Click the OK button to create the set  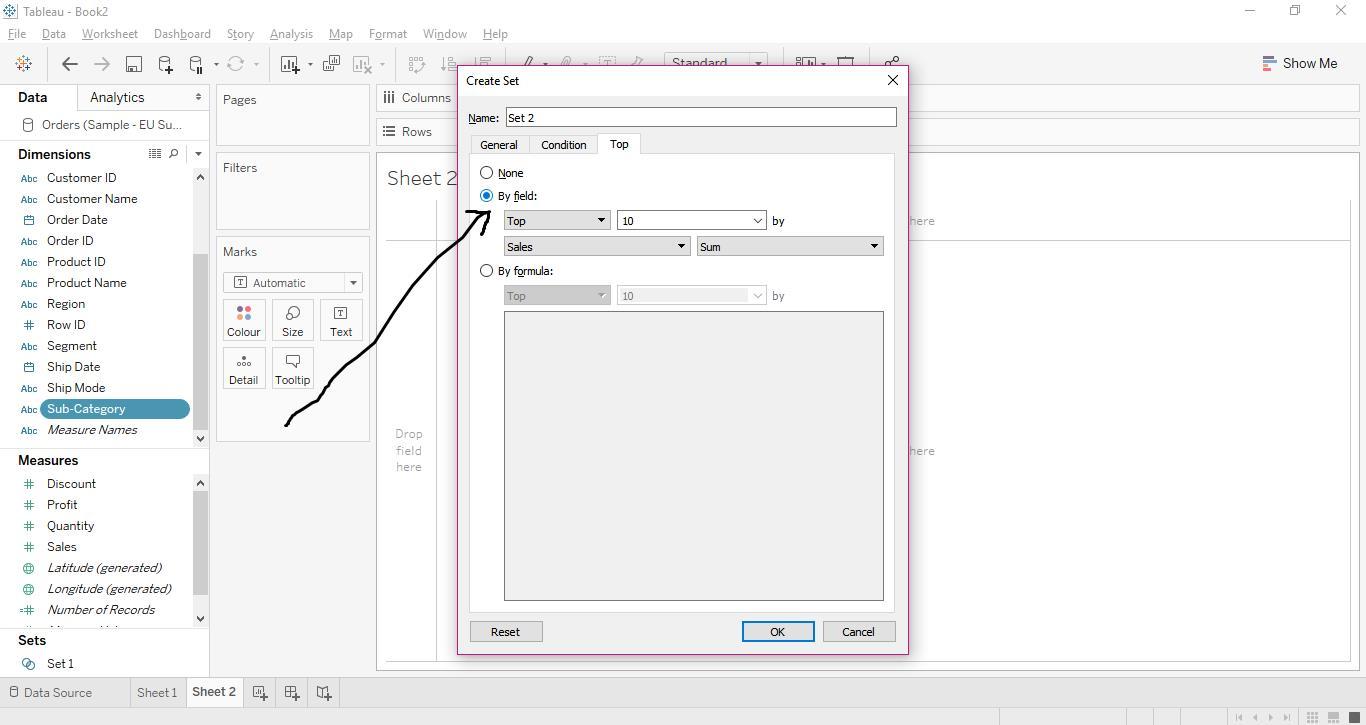coord(777,631)
